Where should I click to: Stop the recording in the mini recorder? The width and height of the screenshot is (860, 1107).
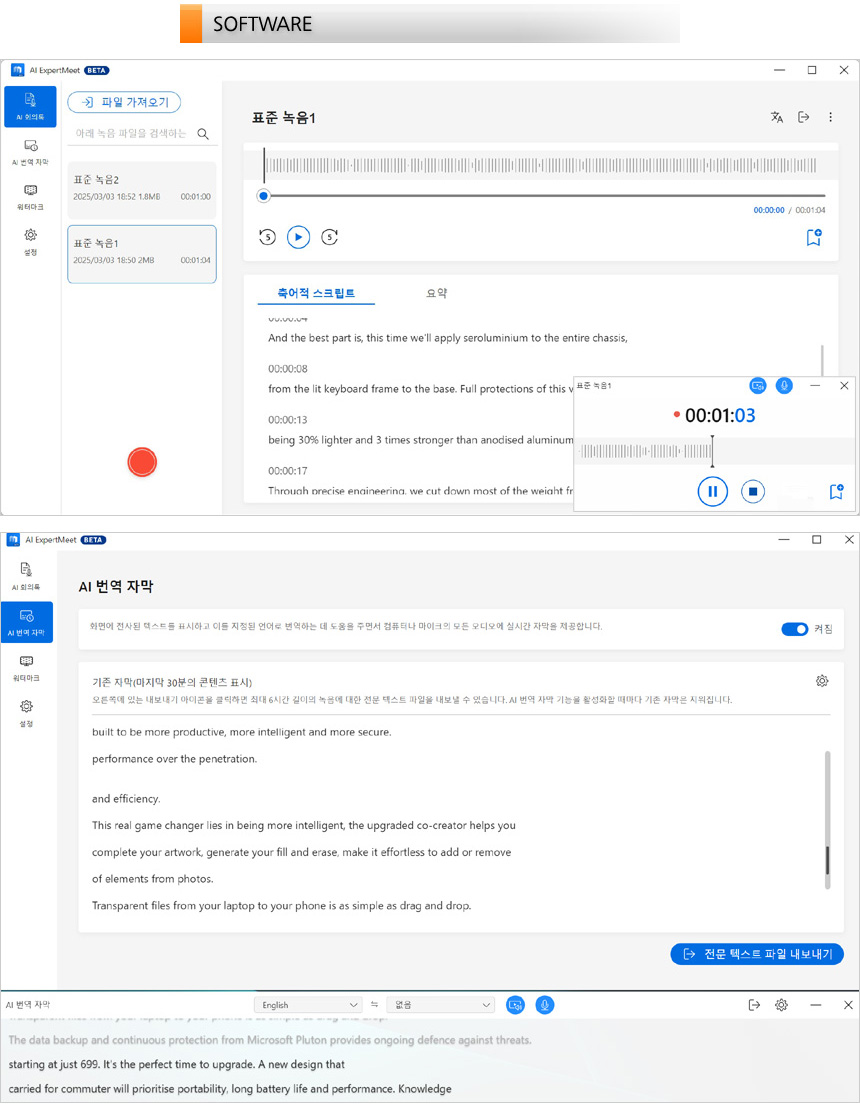coord(753,491)
